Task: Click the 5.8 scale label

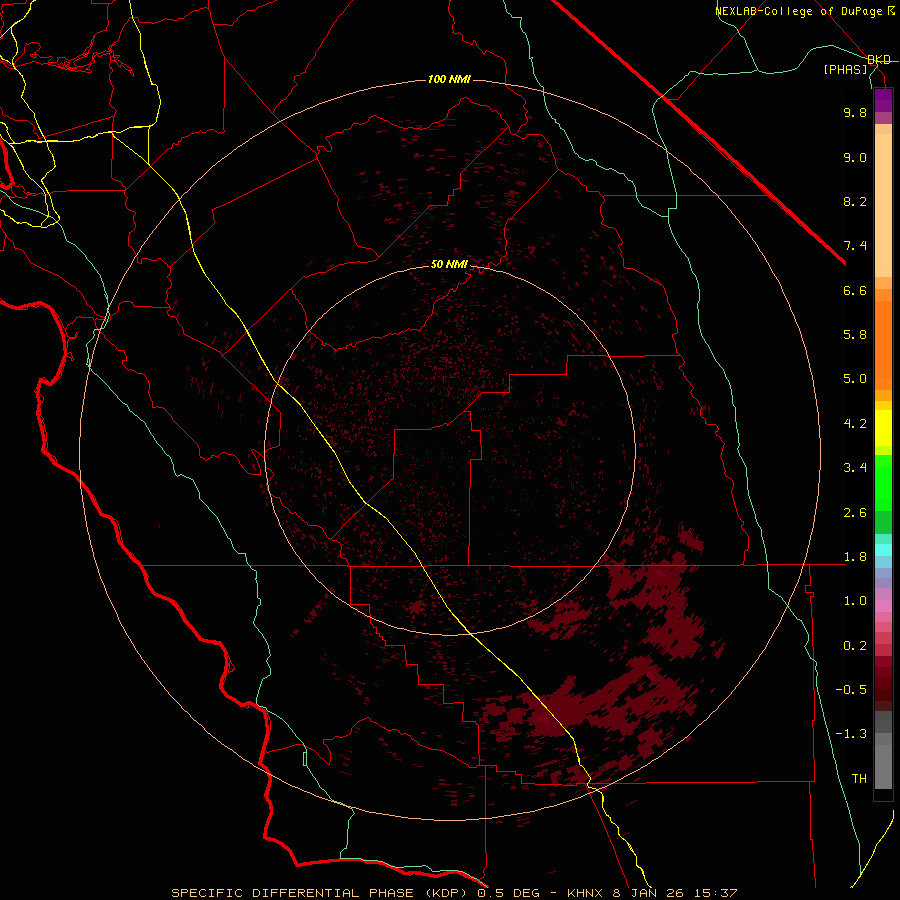Action: (855, 335)
